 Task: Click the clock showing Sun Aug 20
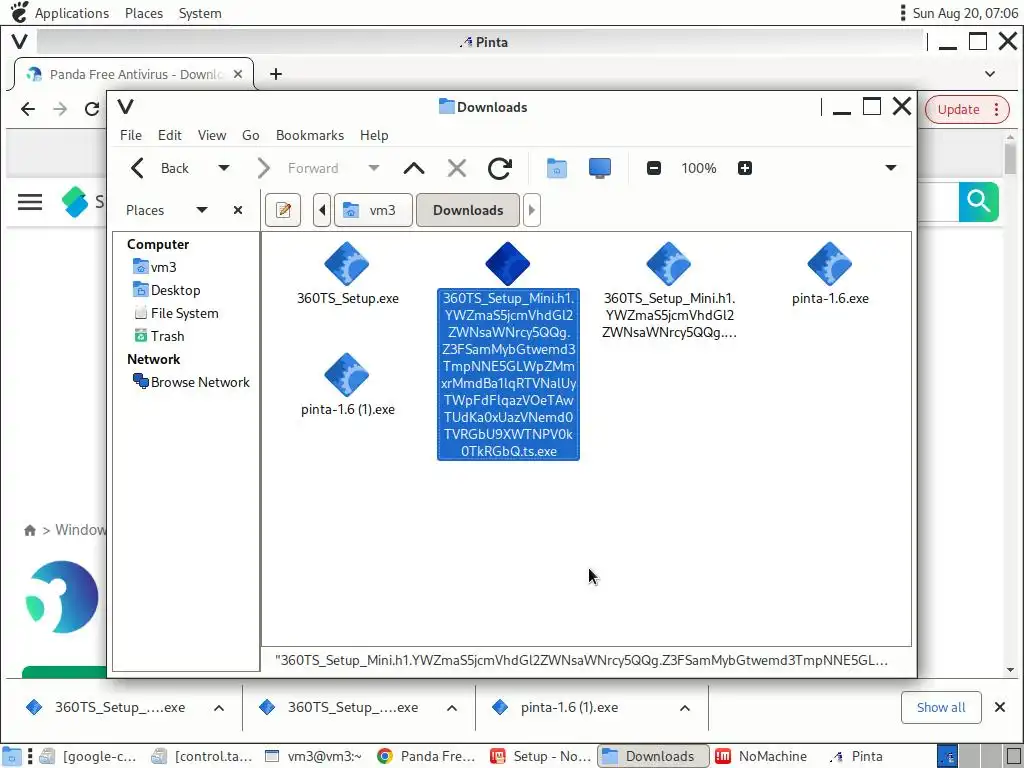pyautogui.click(x=965, y=13)
